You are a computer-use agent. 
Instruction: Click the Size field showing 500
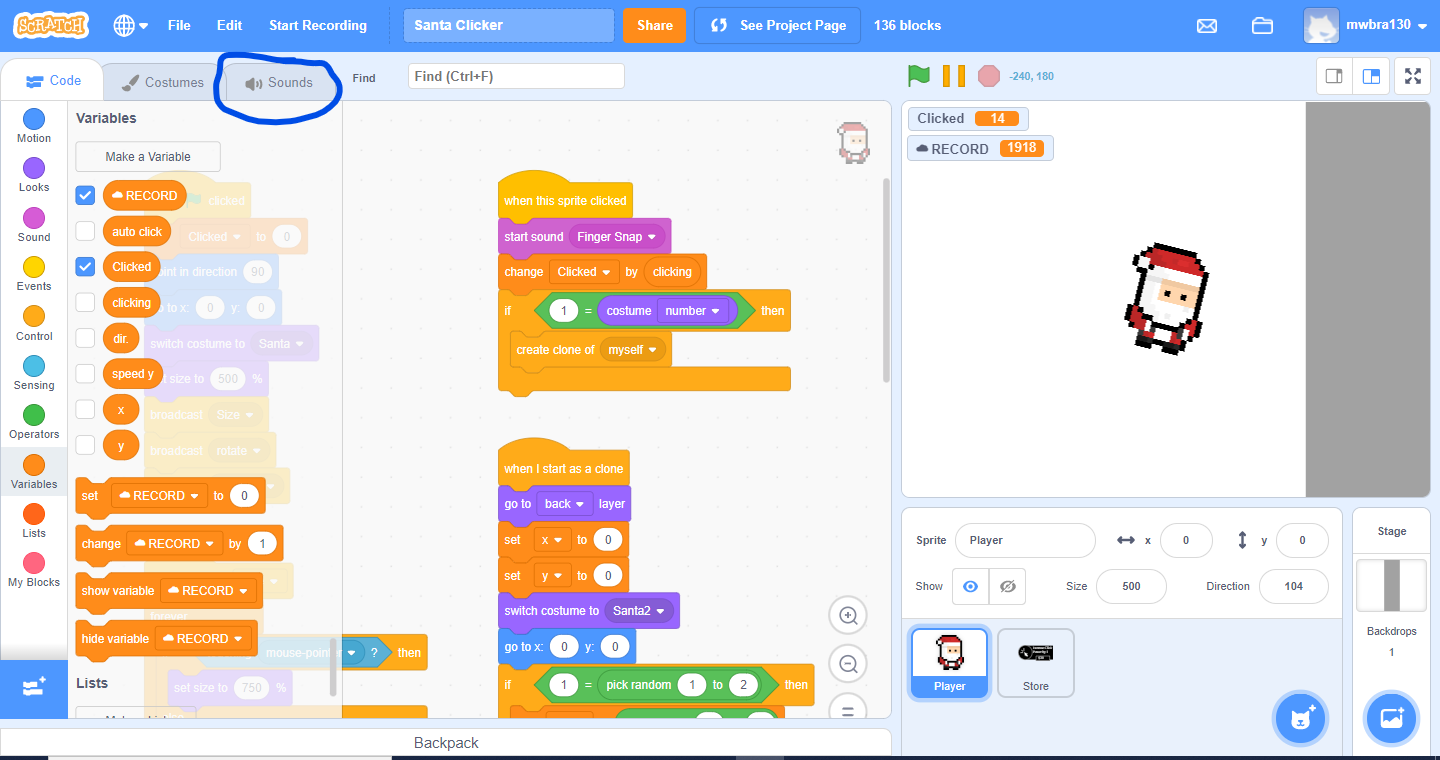(1132, 586)
